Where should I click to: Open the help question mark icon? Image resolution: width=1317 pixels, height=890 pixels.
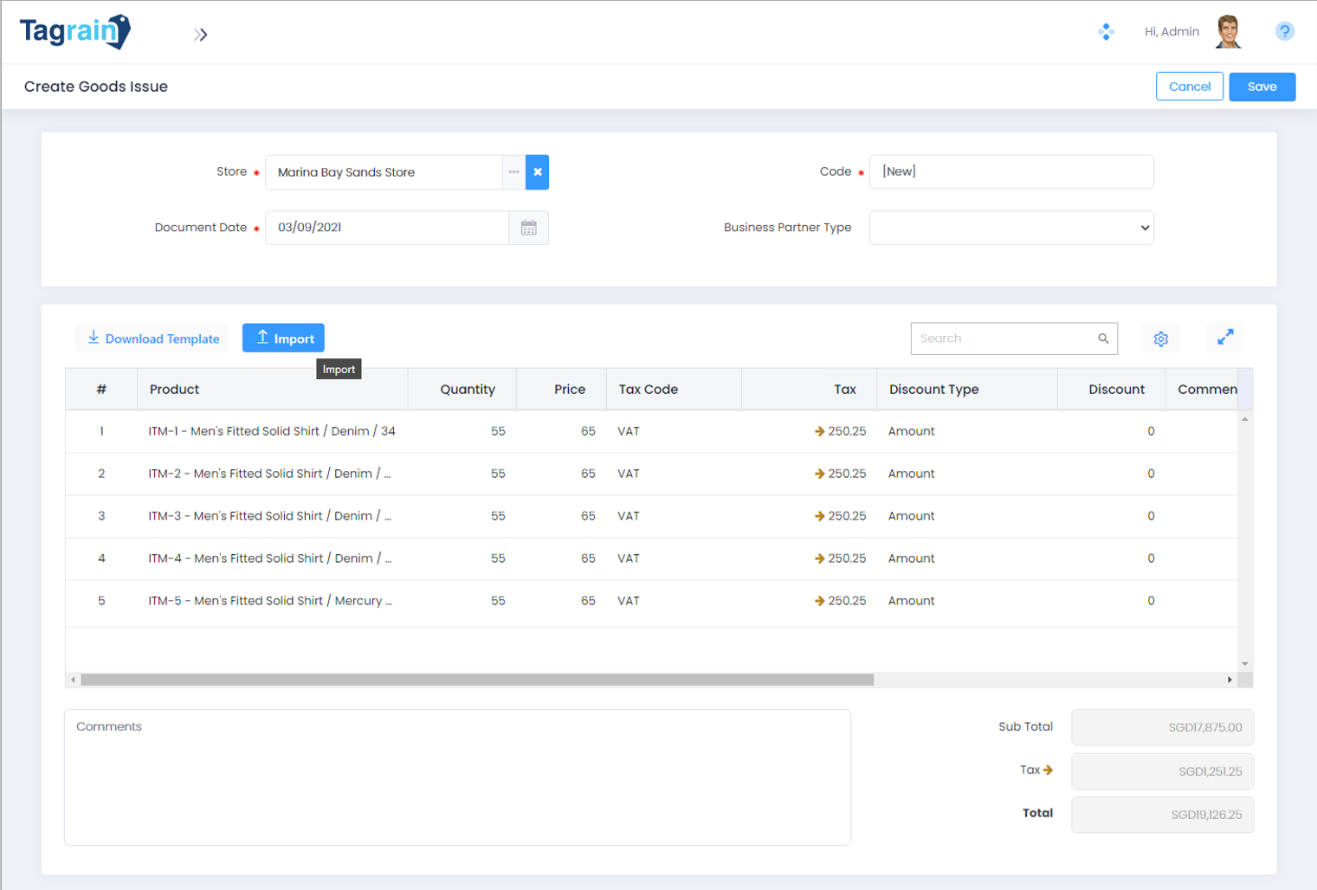(x=1285, y=32)
